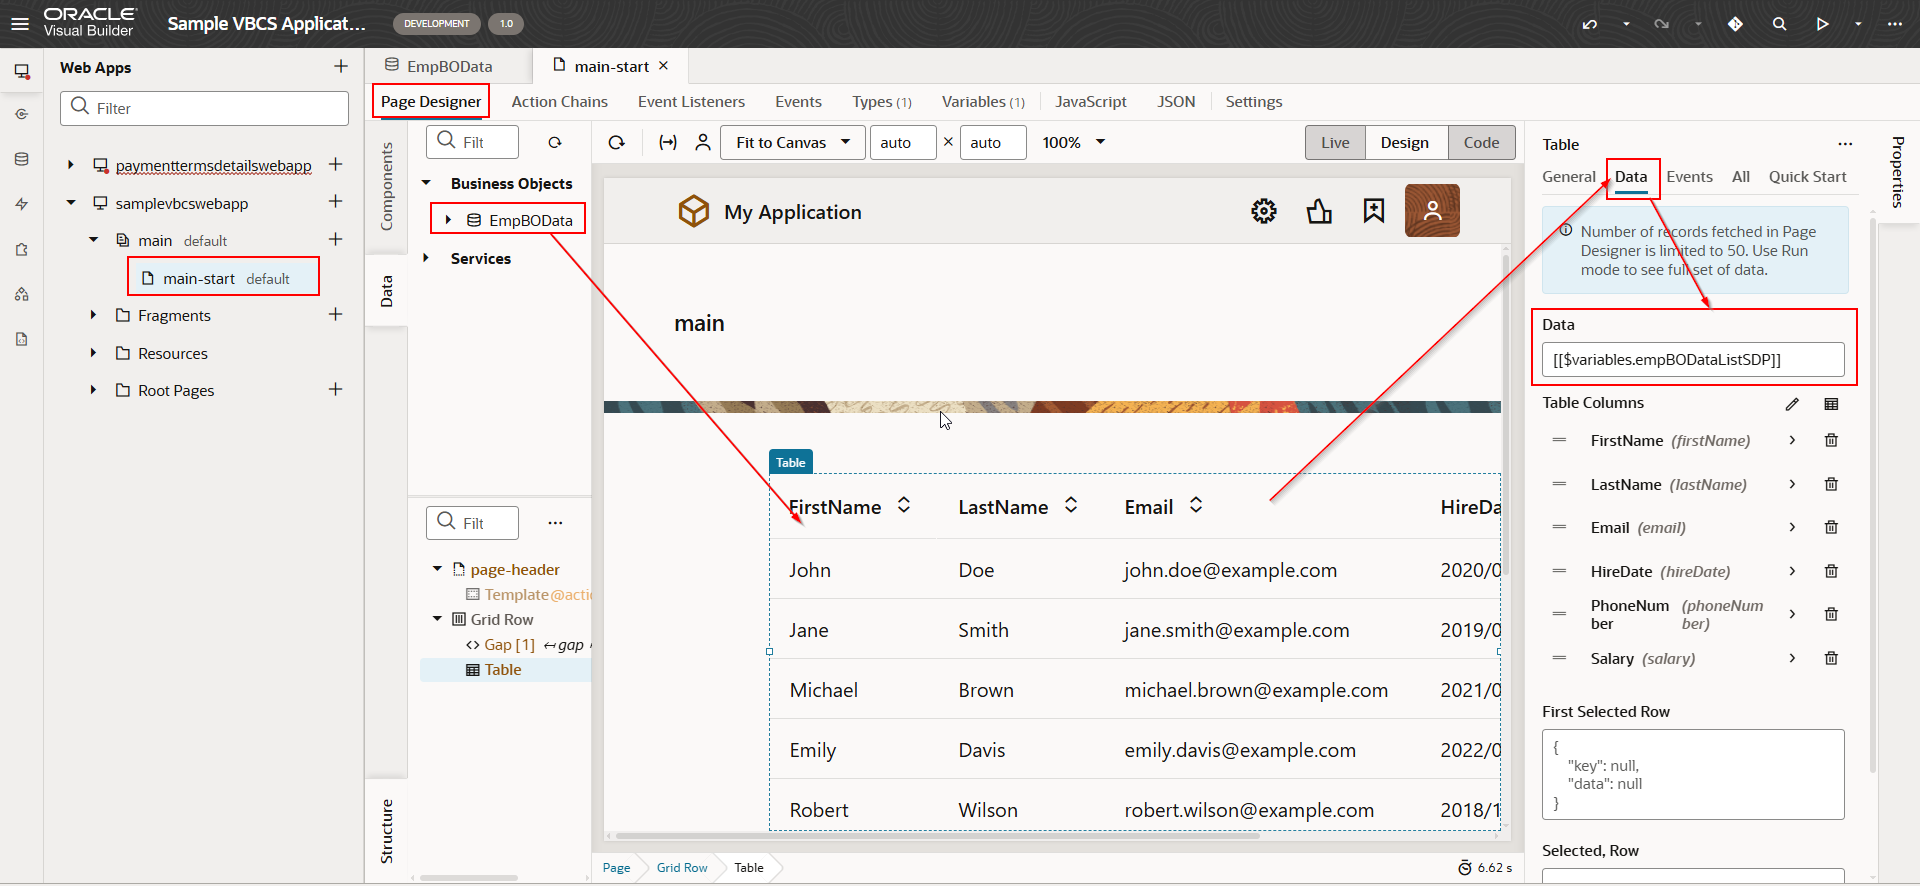1920x886 pixels.
Task: Open the header overflow menu (three dots)
Action: tap(1894, 24)
